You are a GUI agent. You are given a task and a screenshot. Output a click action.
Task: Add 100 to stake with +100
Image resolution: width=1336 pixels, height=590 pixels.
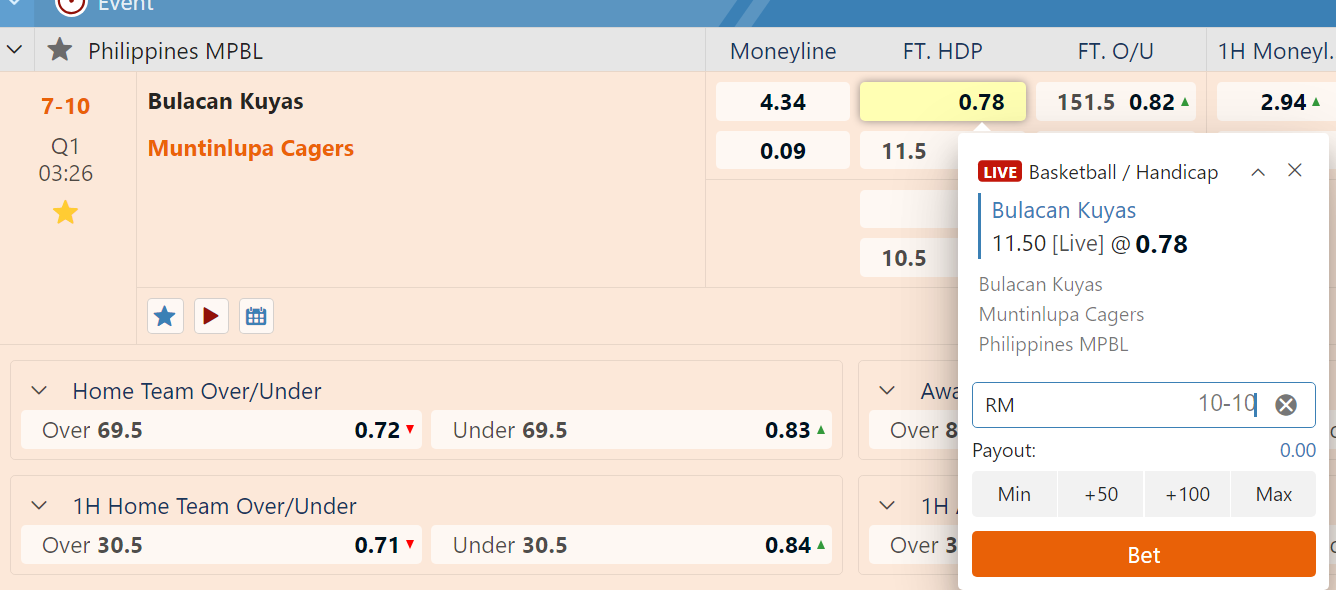[1187, 494]
